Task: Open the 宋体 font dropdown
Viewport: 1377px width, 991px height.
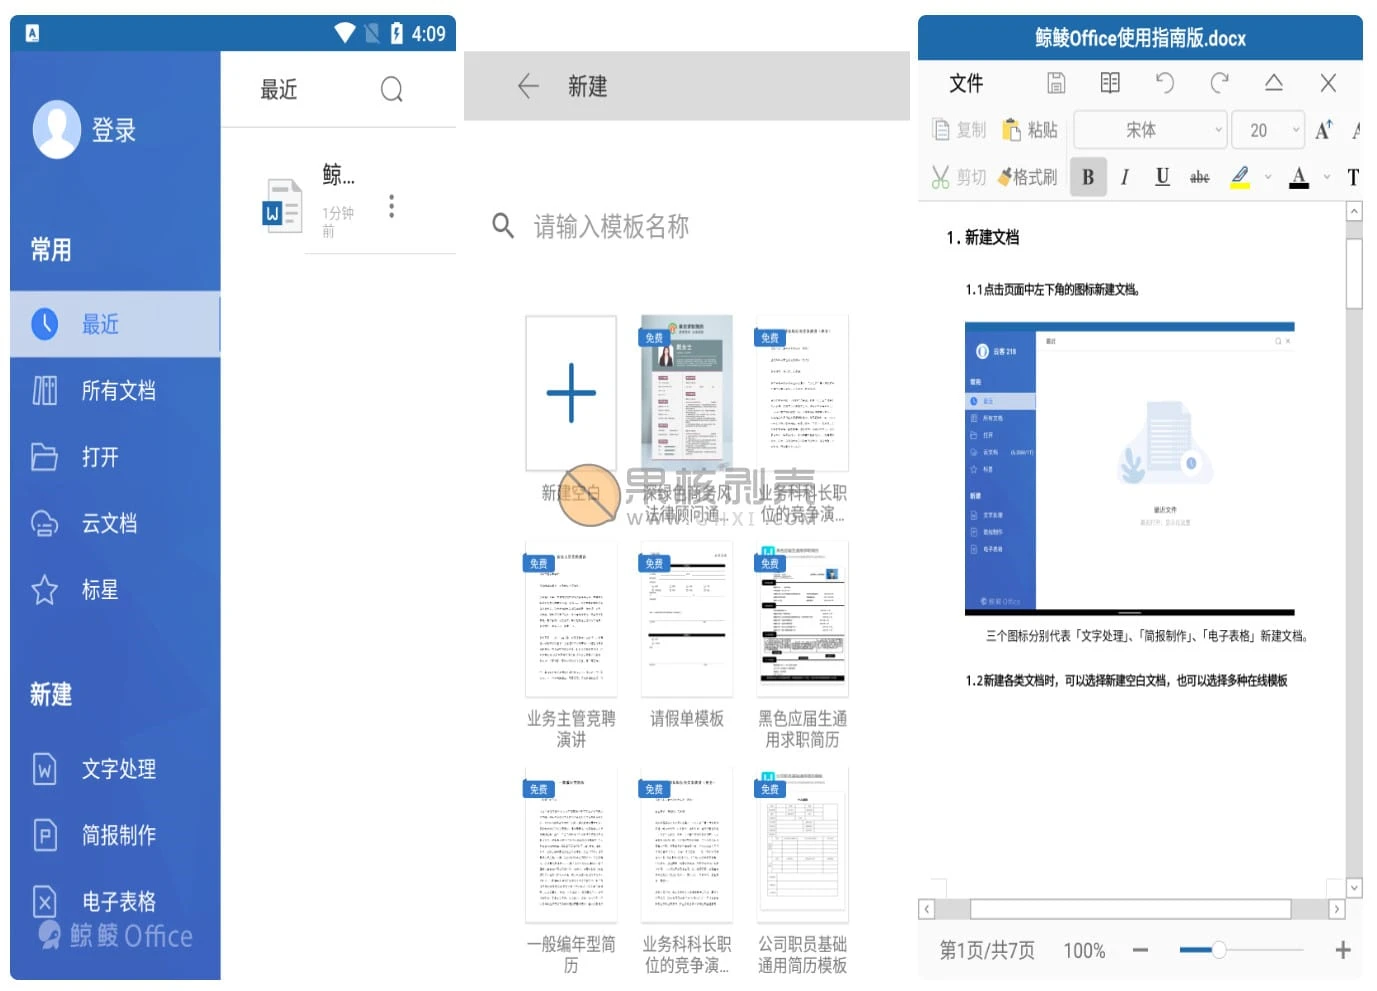Action: (x=1149, y=130)
